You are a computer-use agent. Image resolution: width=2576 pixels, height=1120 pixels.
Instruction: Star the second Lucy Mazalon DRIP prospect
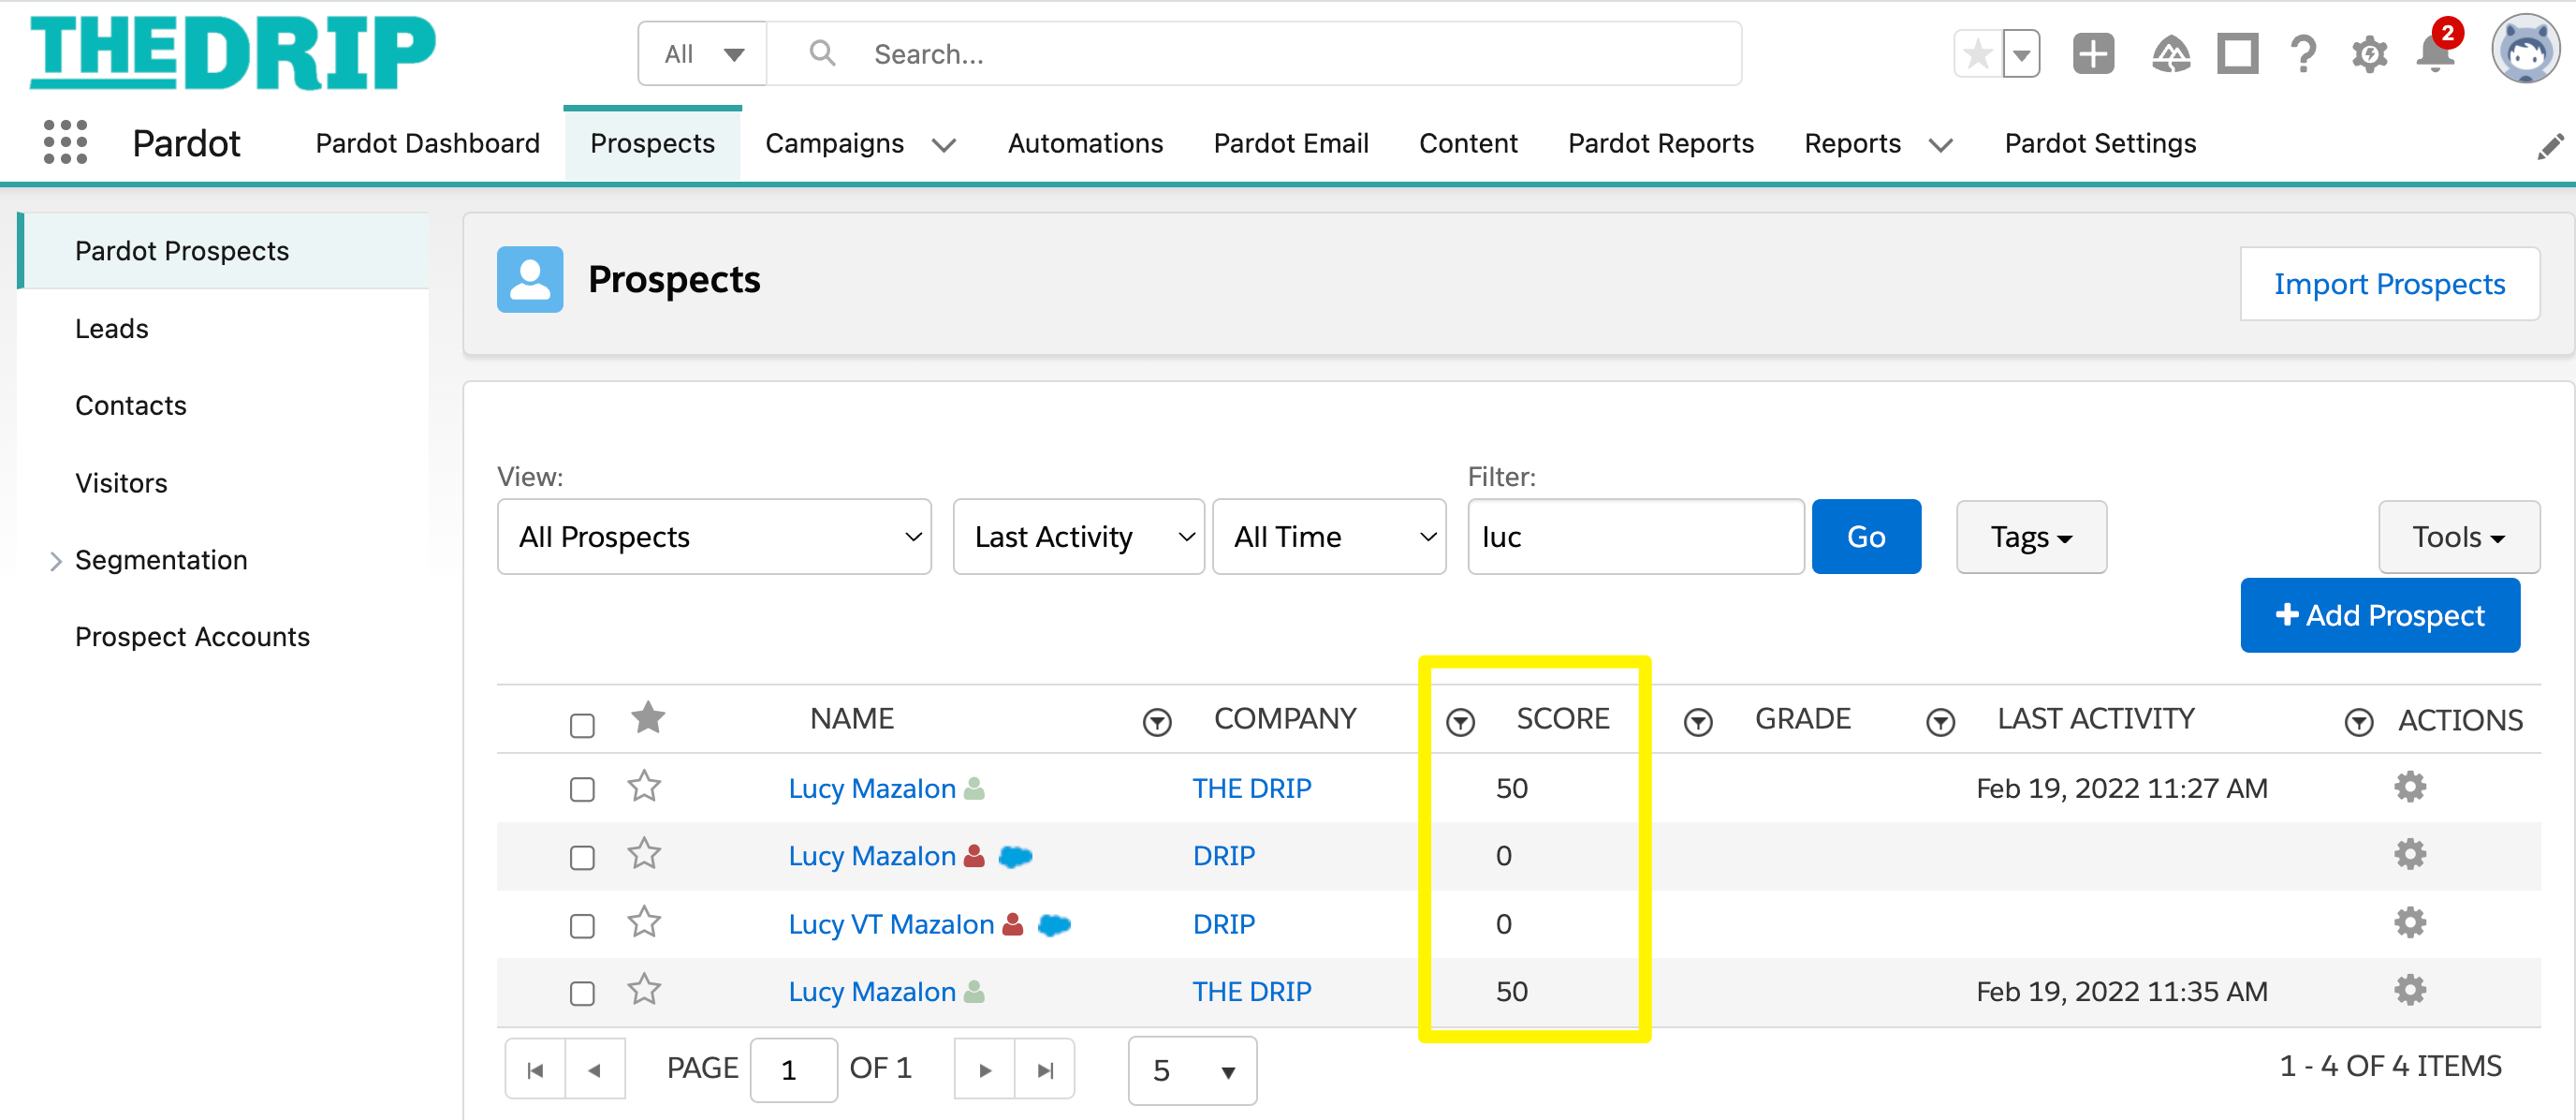(x=644, y=853)
